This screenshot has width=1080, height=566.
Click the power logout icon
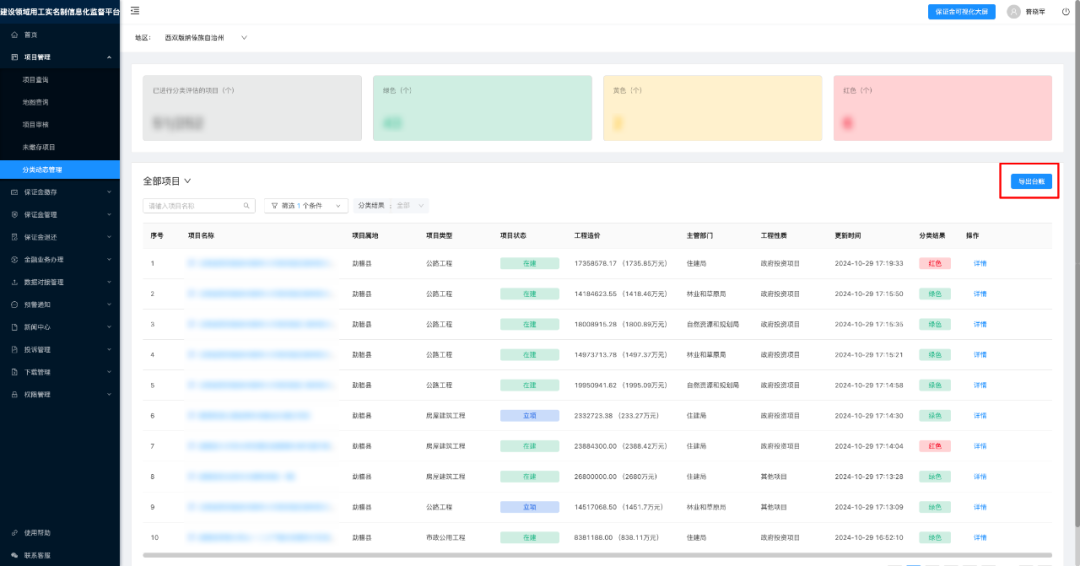point(1066,12)
